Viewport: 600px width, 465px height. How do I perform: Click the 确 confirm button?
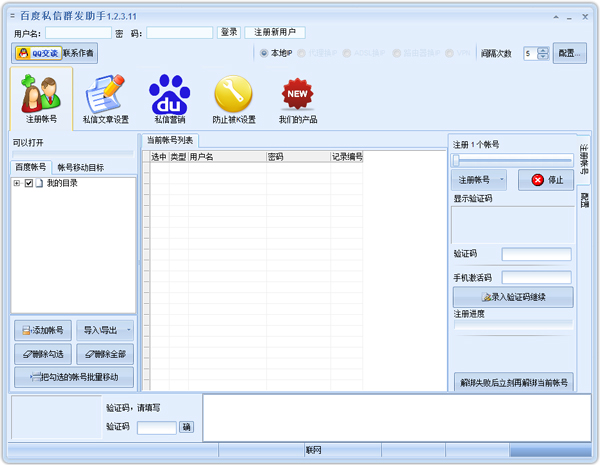pyautogui.click(x=186, y=427)
